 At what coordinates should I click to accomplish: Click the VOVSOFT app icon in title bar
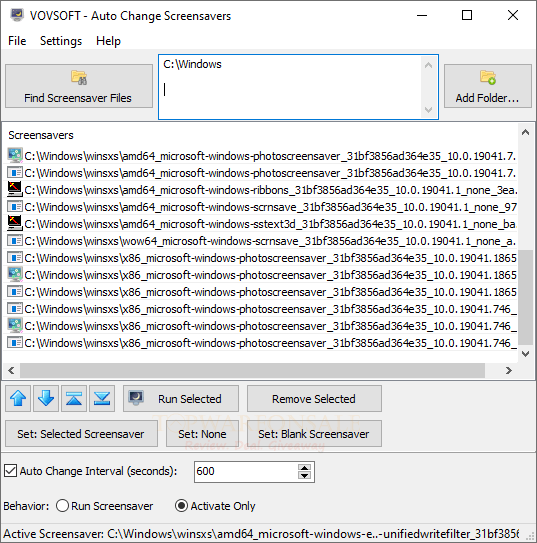17,15
